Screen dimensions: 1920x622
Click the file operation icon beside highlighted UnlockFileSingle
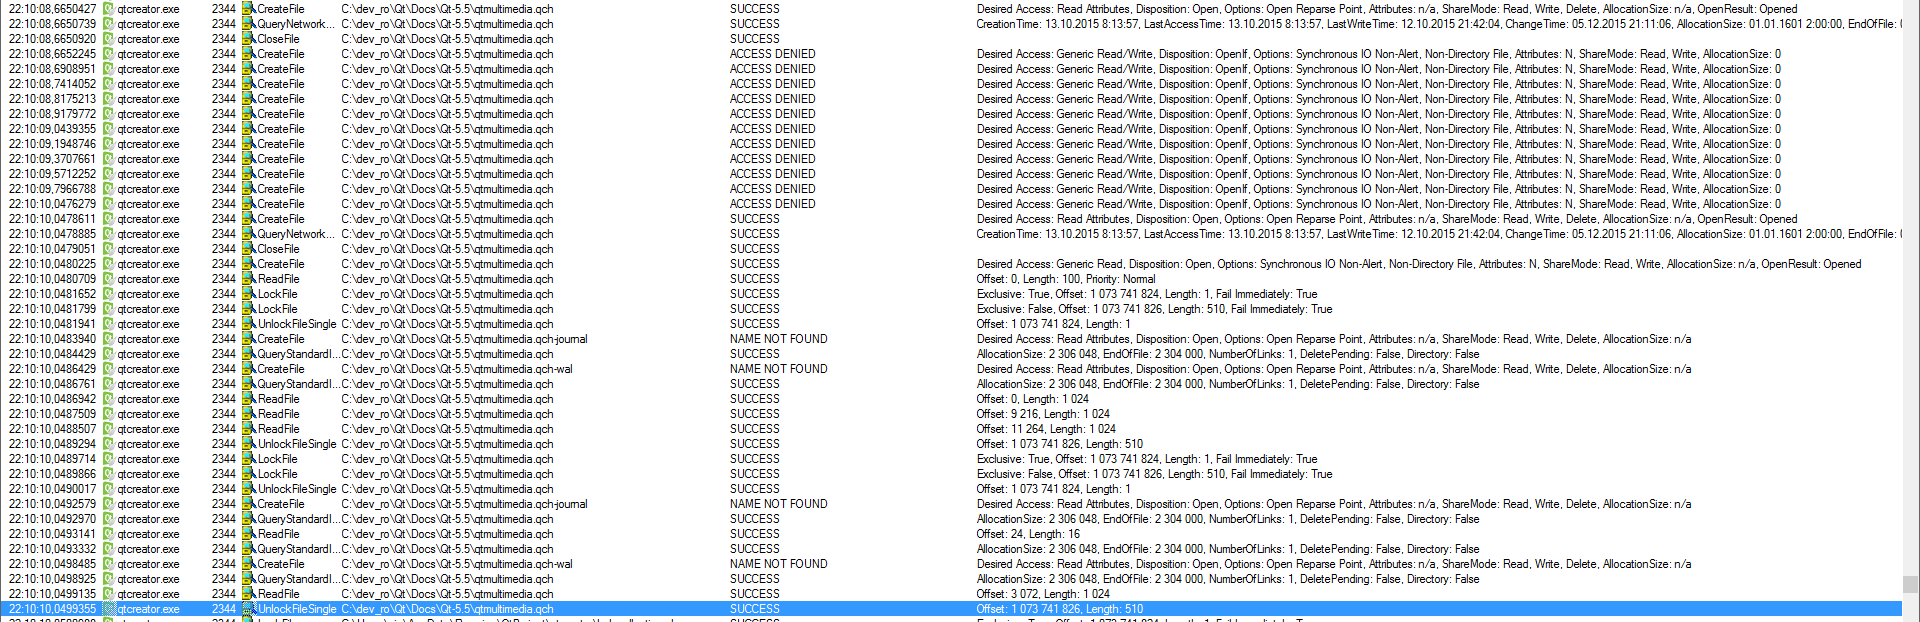coord(249,609)
